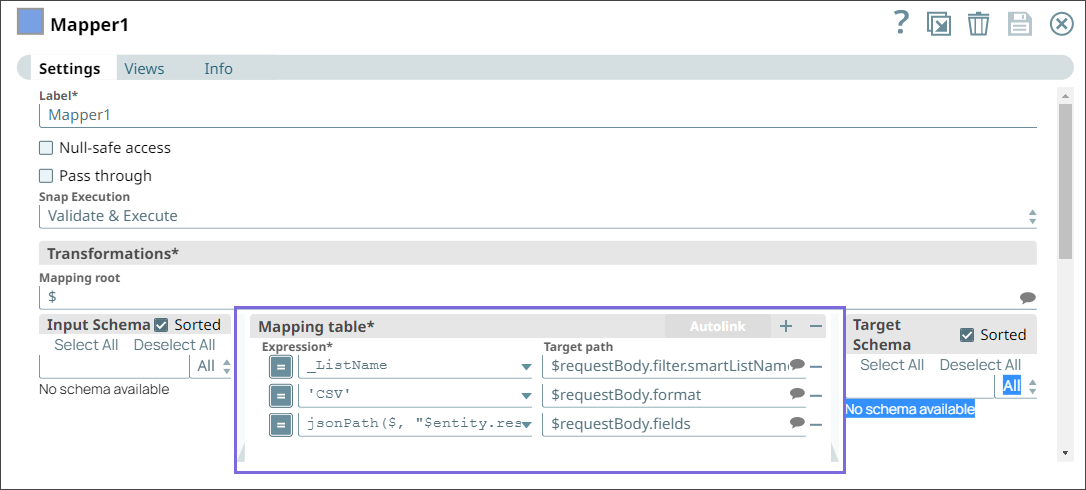This screenshot has width=1086, height=490.
Task: Click Deselect All under Input Schema
Action: [174, 344]
